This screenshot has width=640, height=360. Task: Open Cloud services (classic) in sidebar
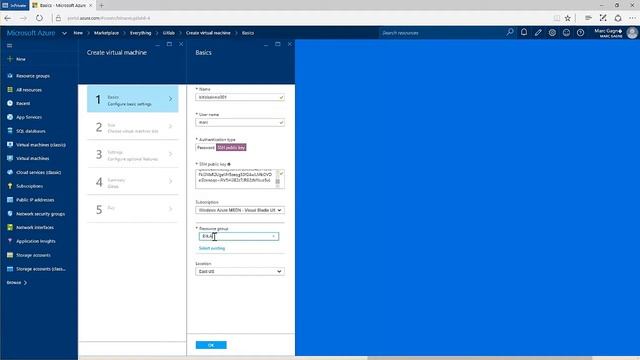point(38,172)
